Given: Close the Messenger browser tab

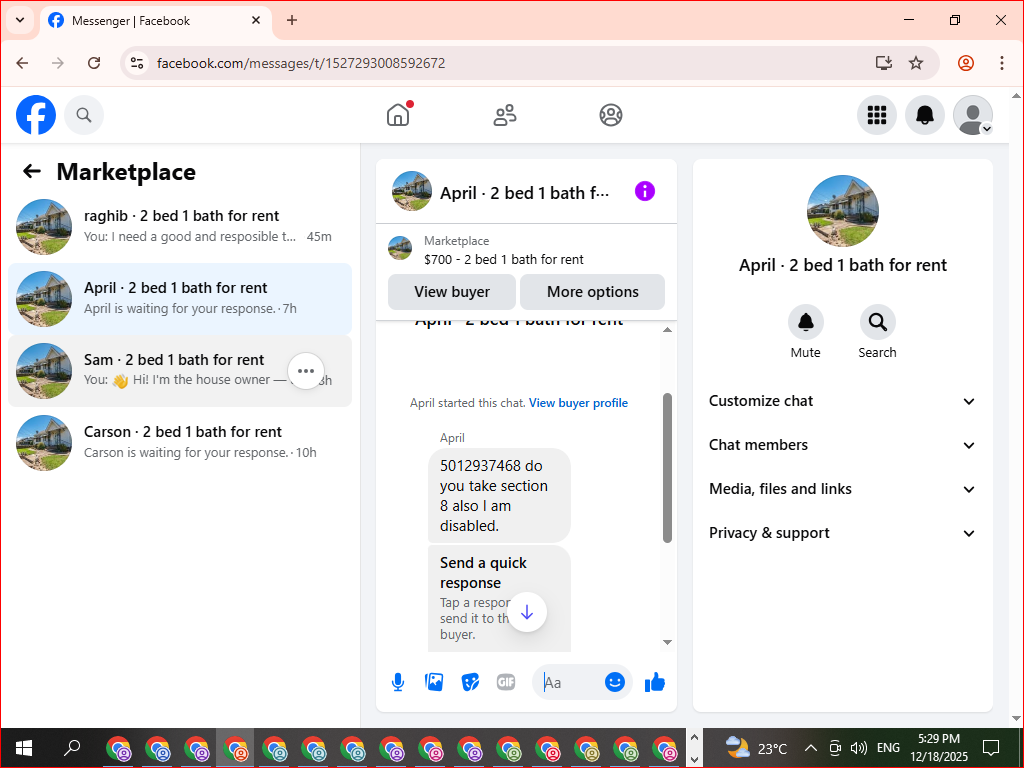Looking at the screenshot, I should [256, 20].
